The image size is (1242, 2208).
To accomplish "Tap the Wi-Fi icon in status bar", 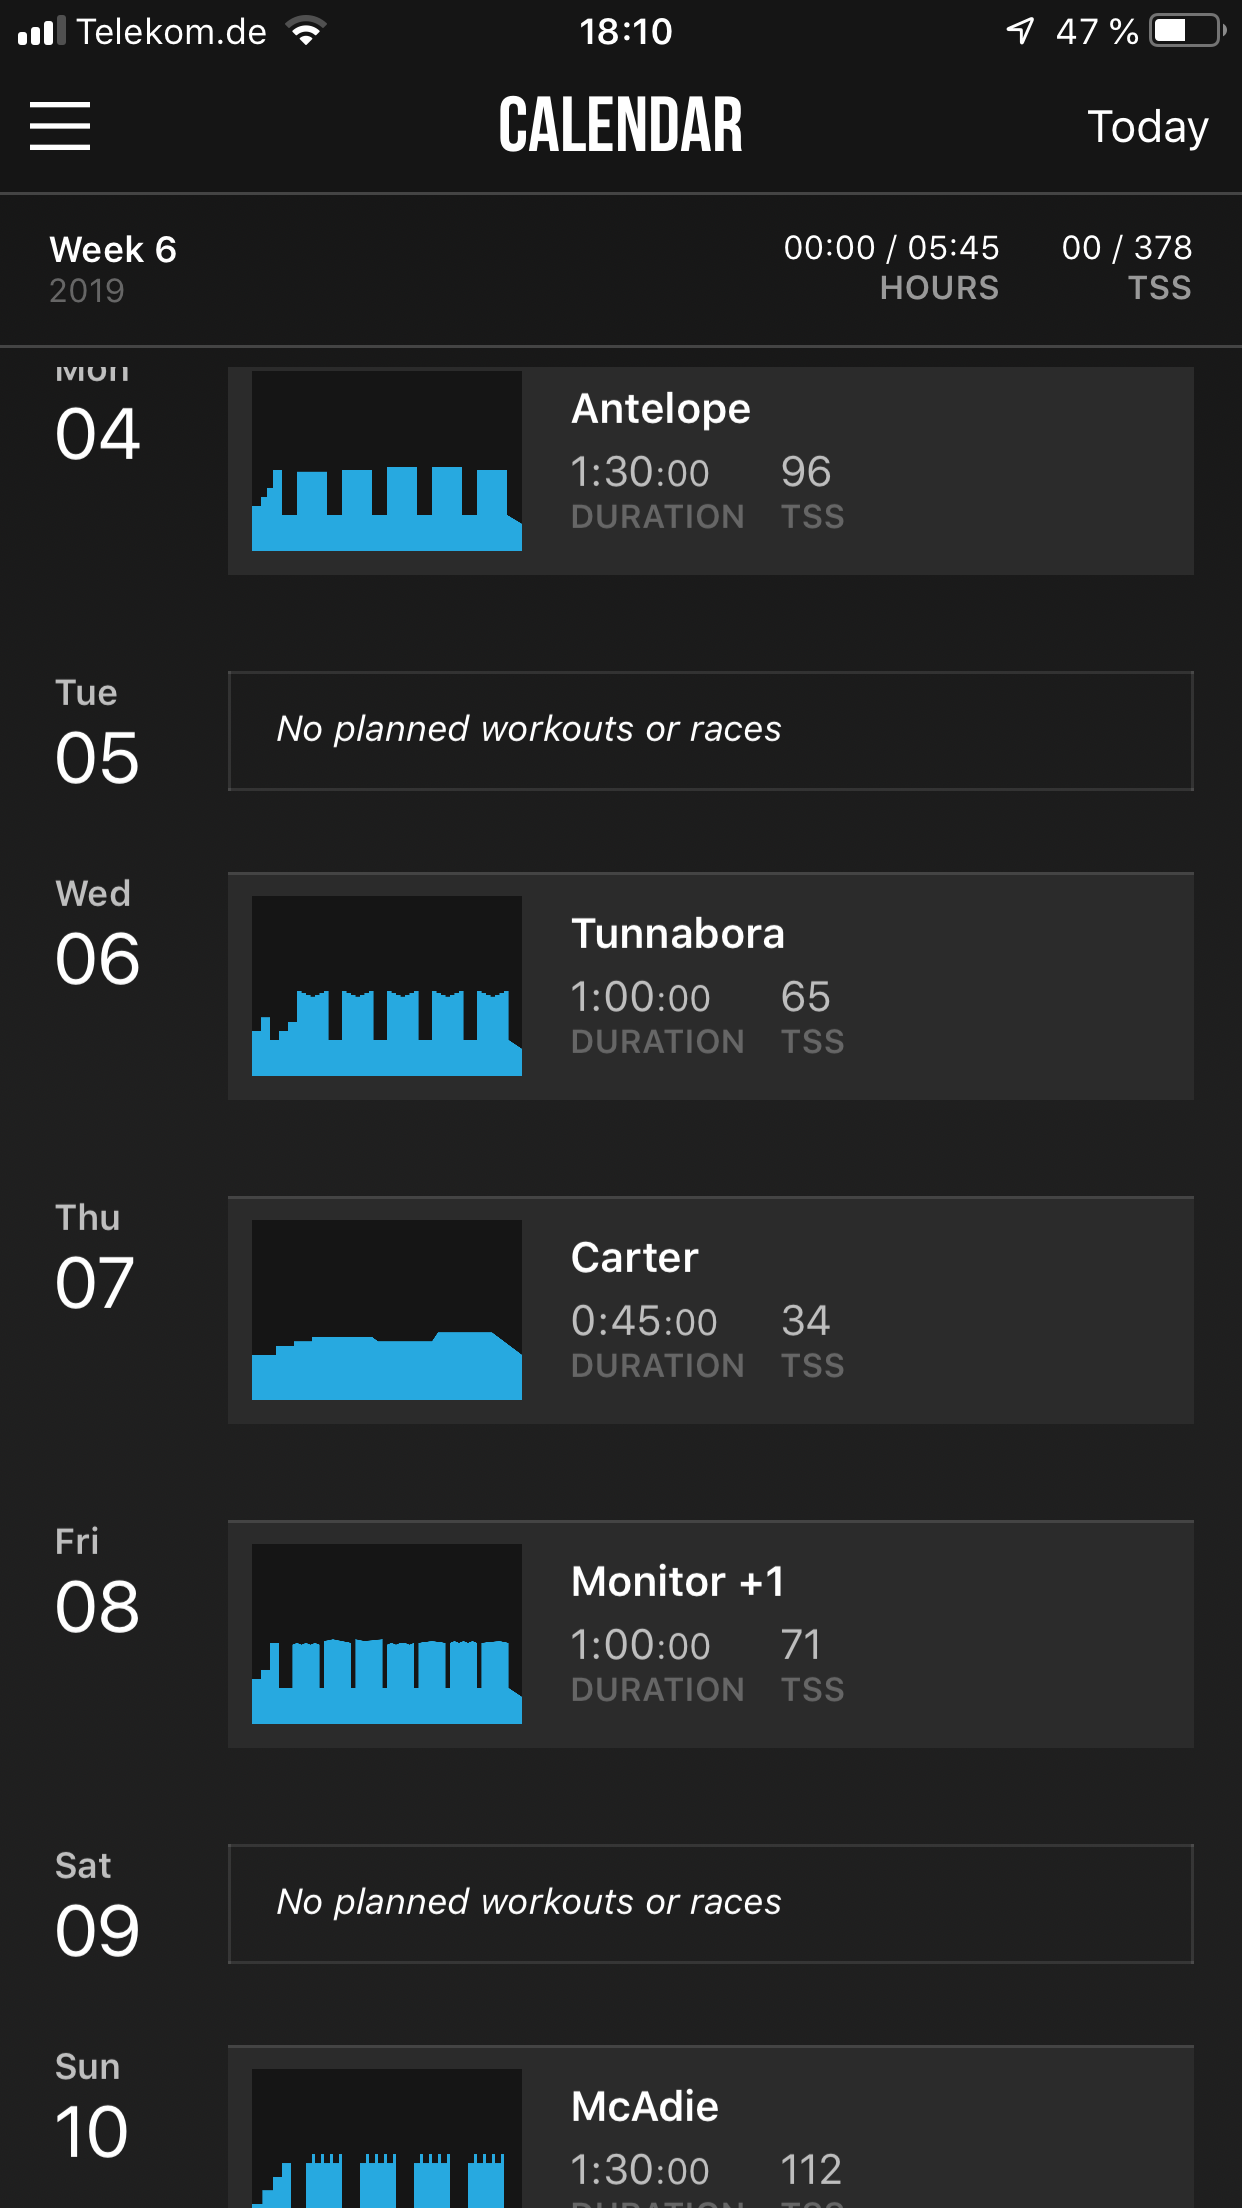I will tap(306, 31).
